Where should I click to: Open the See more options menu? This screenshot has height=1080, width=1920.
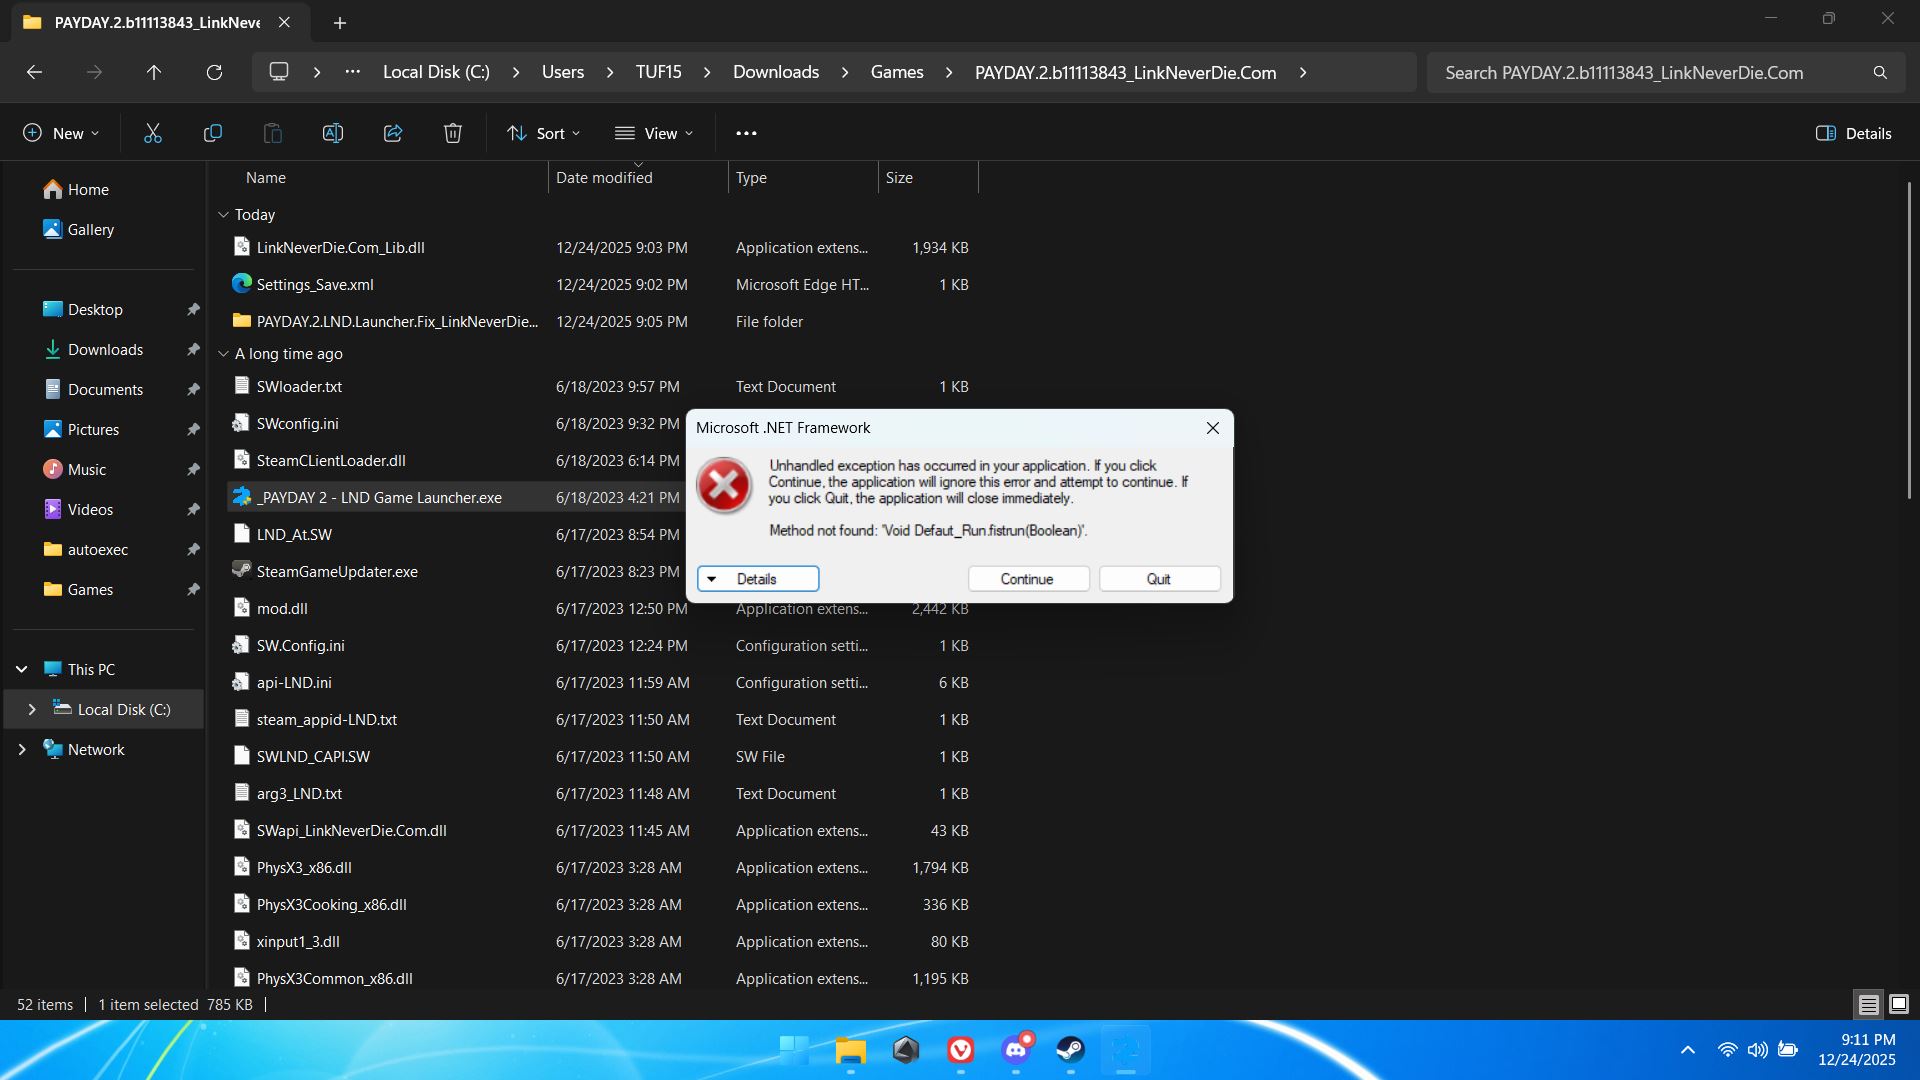click(x=746, y=133)
